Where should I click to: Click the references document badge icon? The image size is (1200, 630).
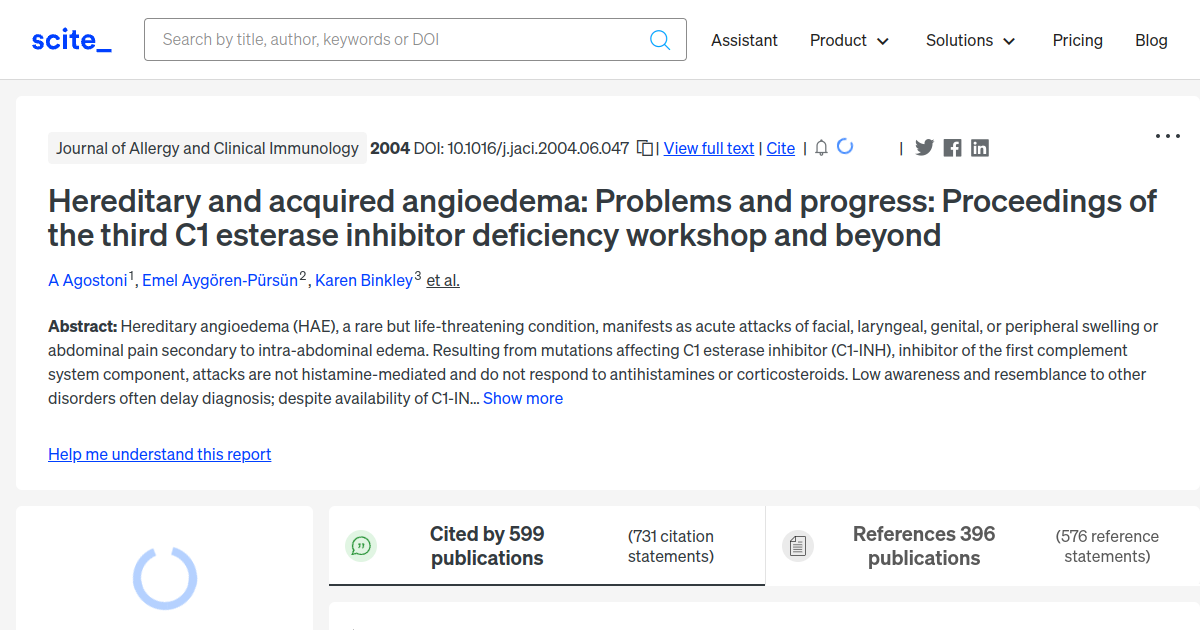[798, 546]
